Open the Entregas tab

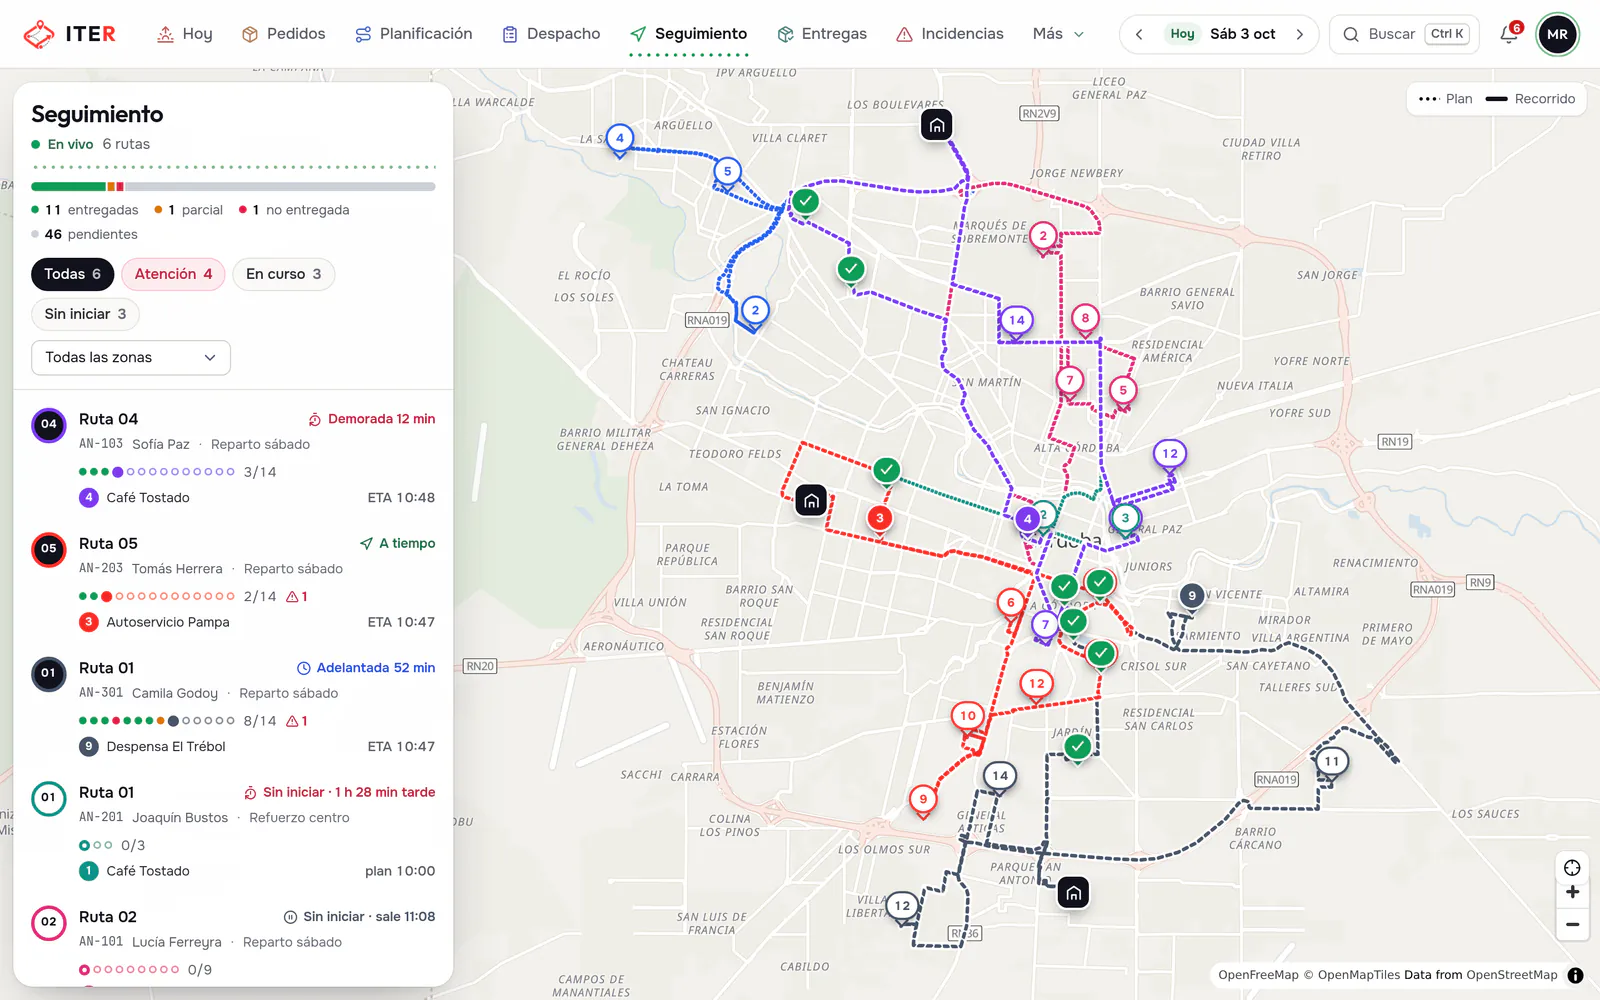coord(822,34)
